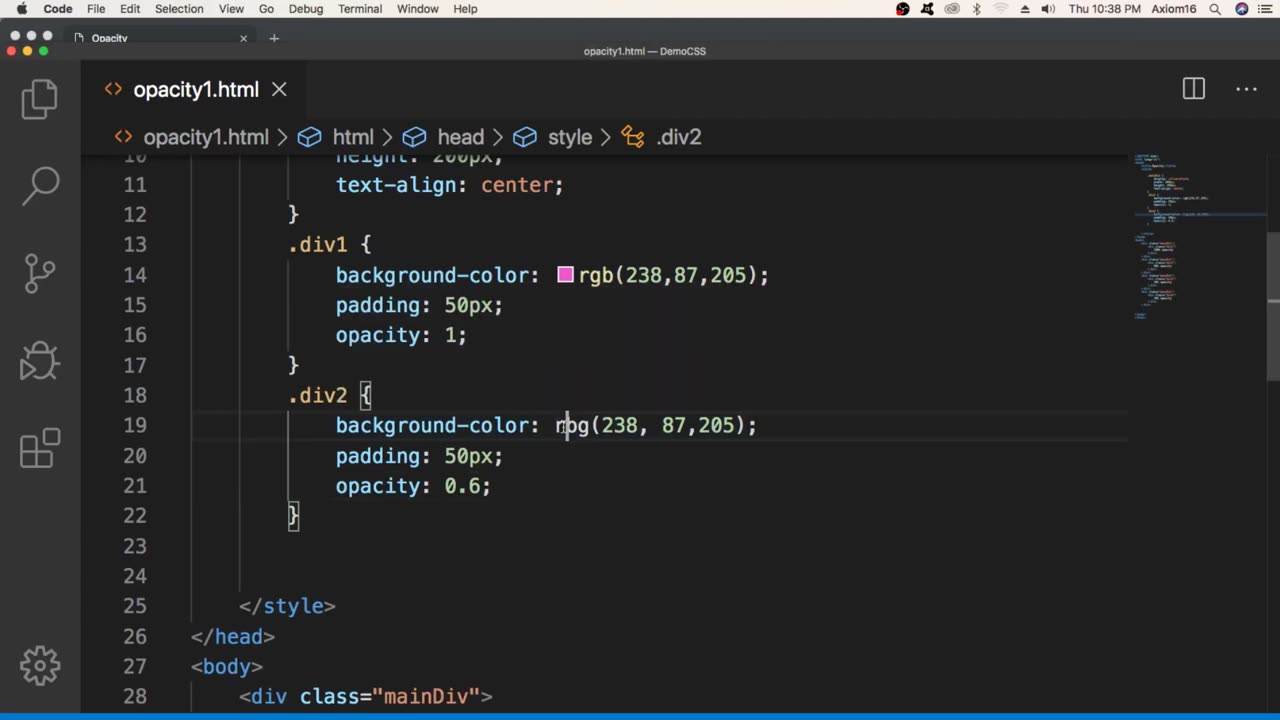Open the opacity1.html breadcrumb dropdown
This screenshot has height=720, width=1280.
206,137
